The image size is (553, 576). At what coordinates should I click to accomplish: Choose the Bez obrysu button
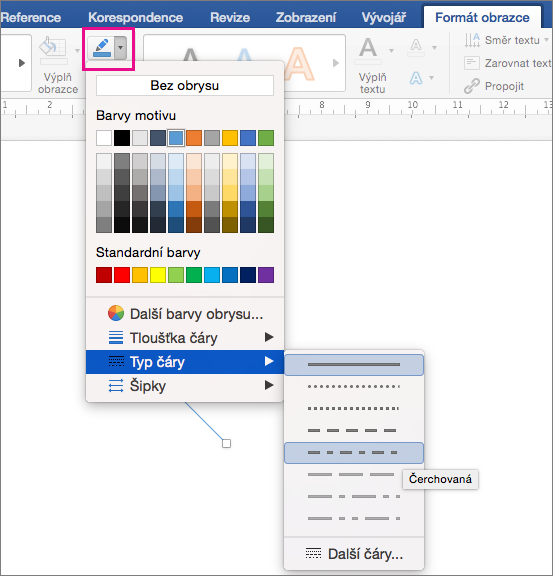(185, 86)
